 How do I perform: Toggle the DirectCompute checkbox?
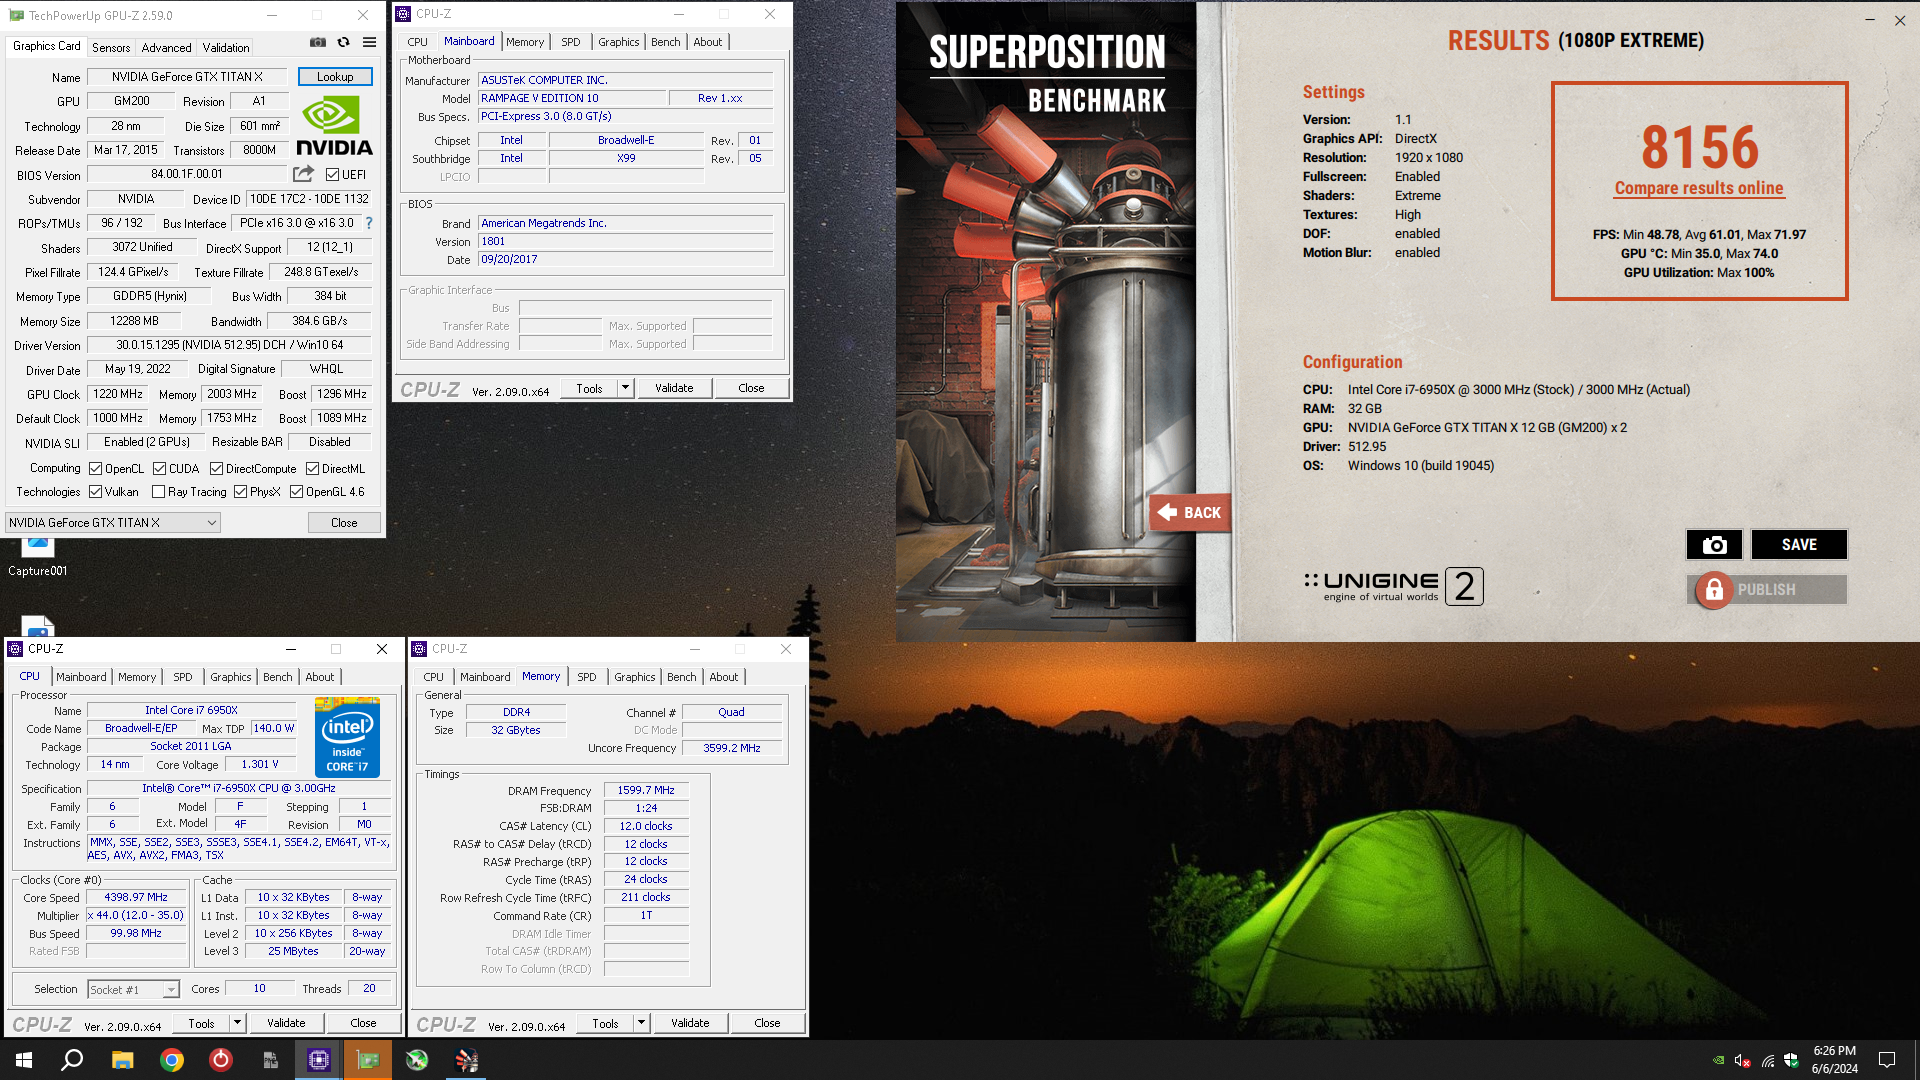click(216, 468)
